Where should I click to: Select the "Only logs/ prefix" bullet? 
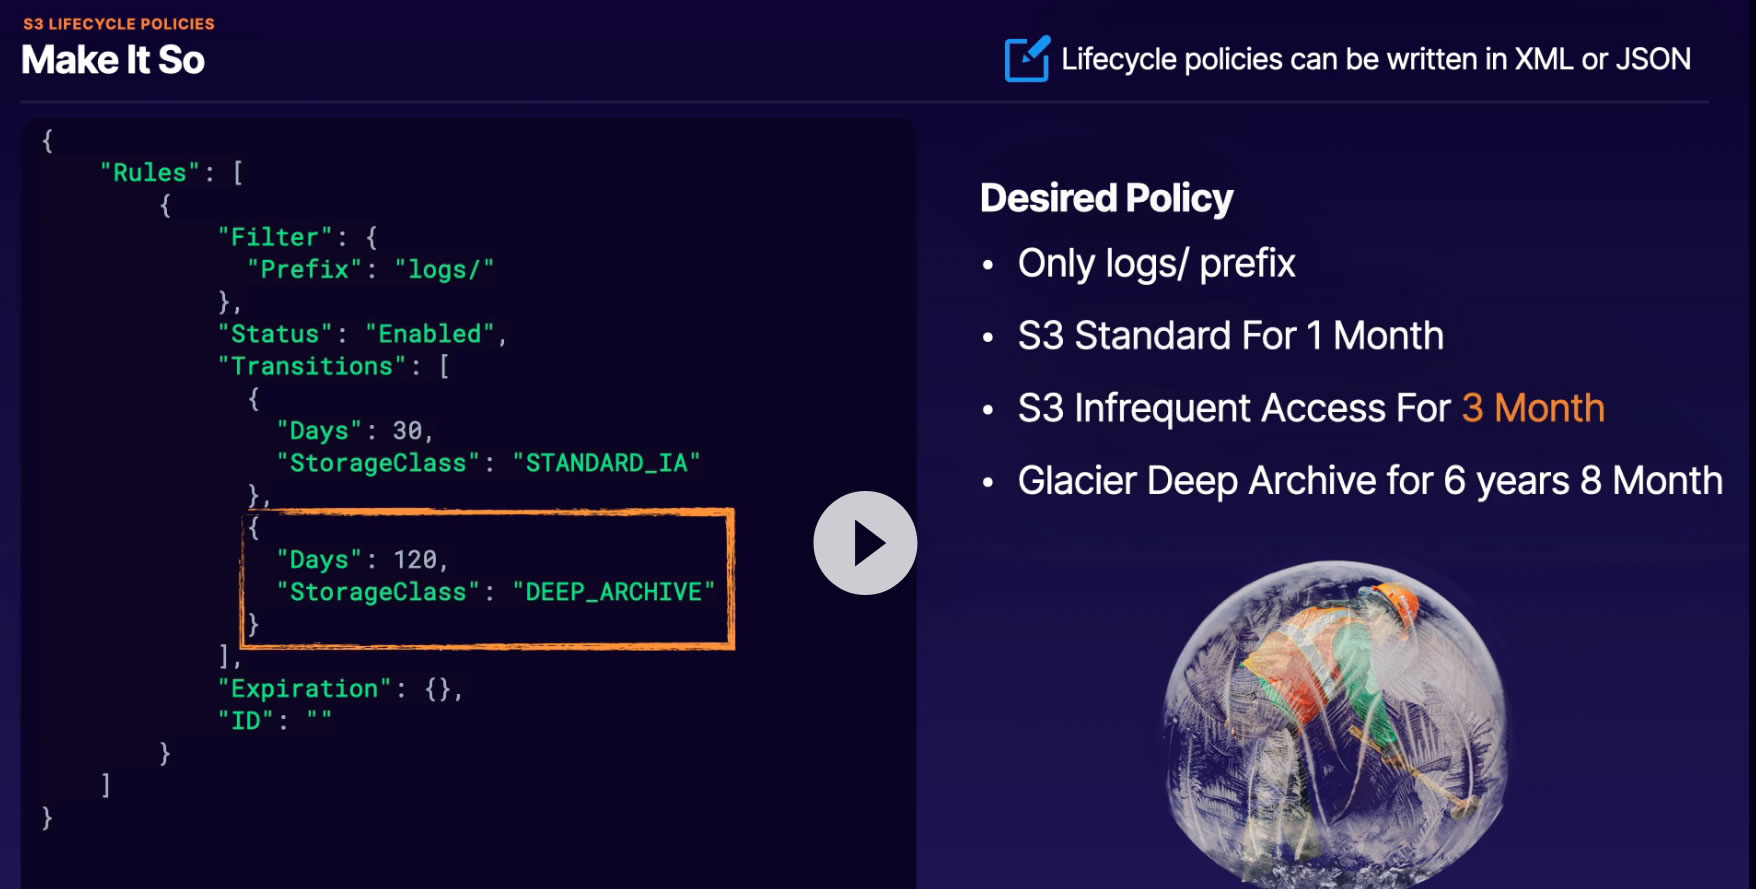[x=1156, y=264]
